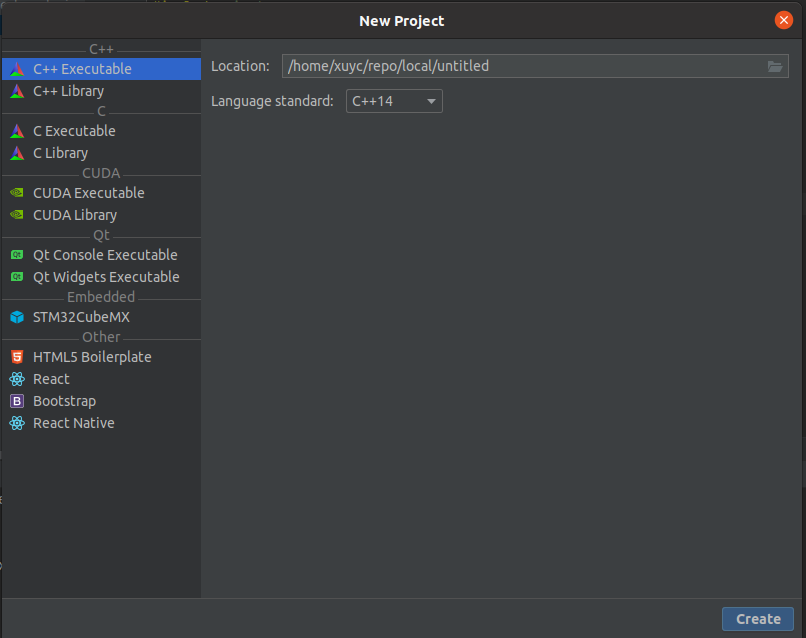Click the Create button
The image size is (806, 638).
tap(757, 618)
